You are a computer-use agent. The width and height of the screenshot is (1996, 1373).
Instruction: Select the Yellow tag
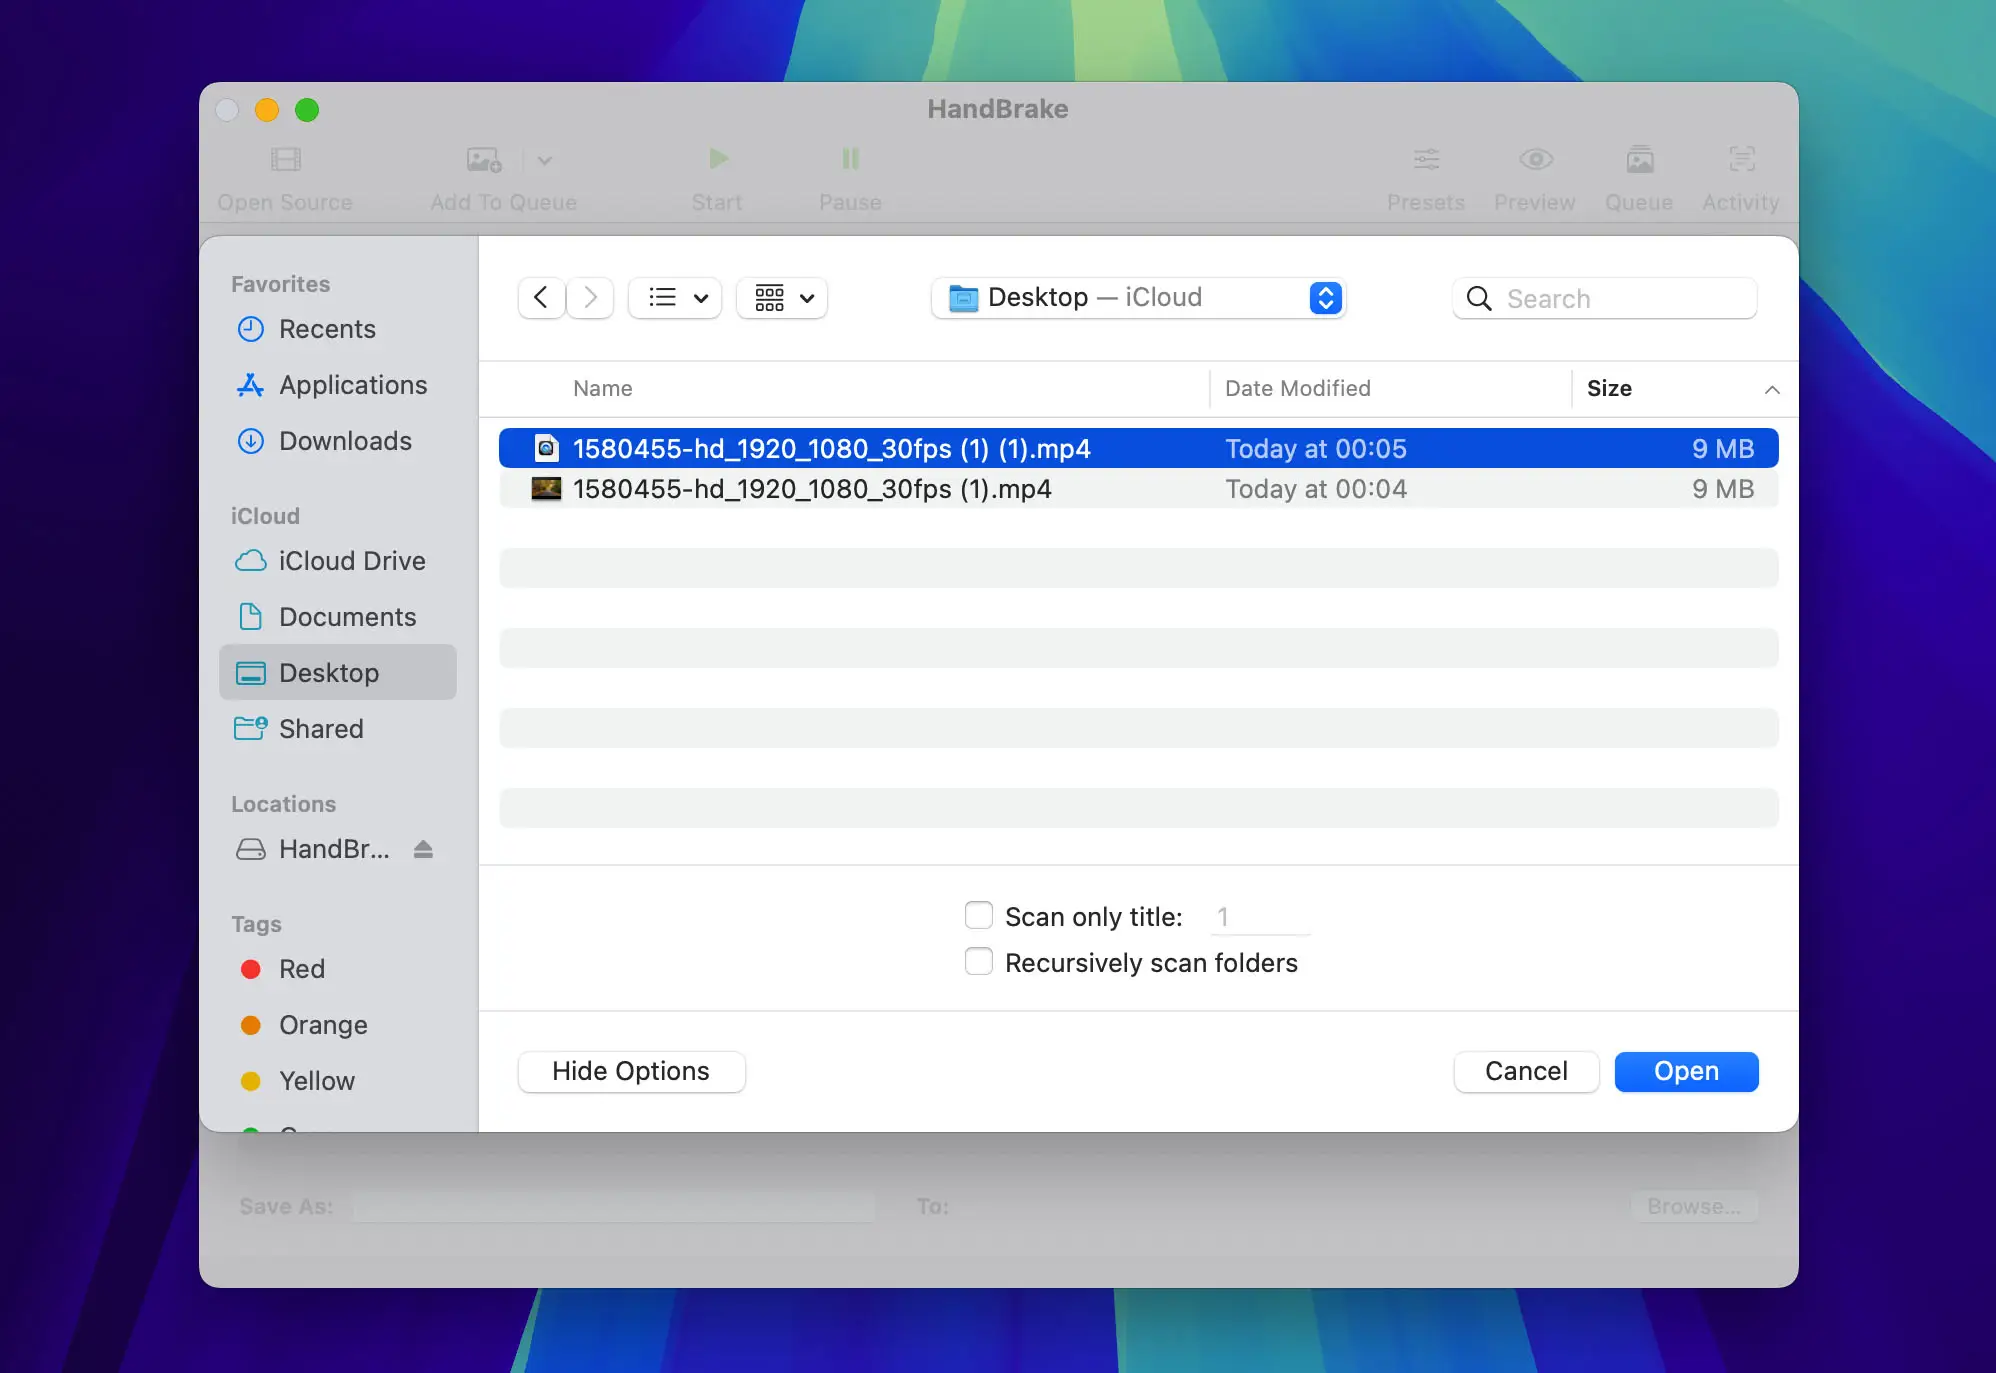[337, 1081]
